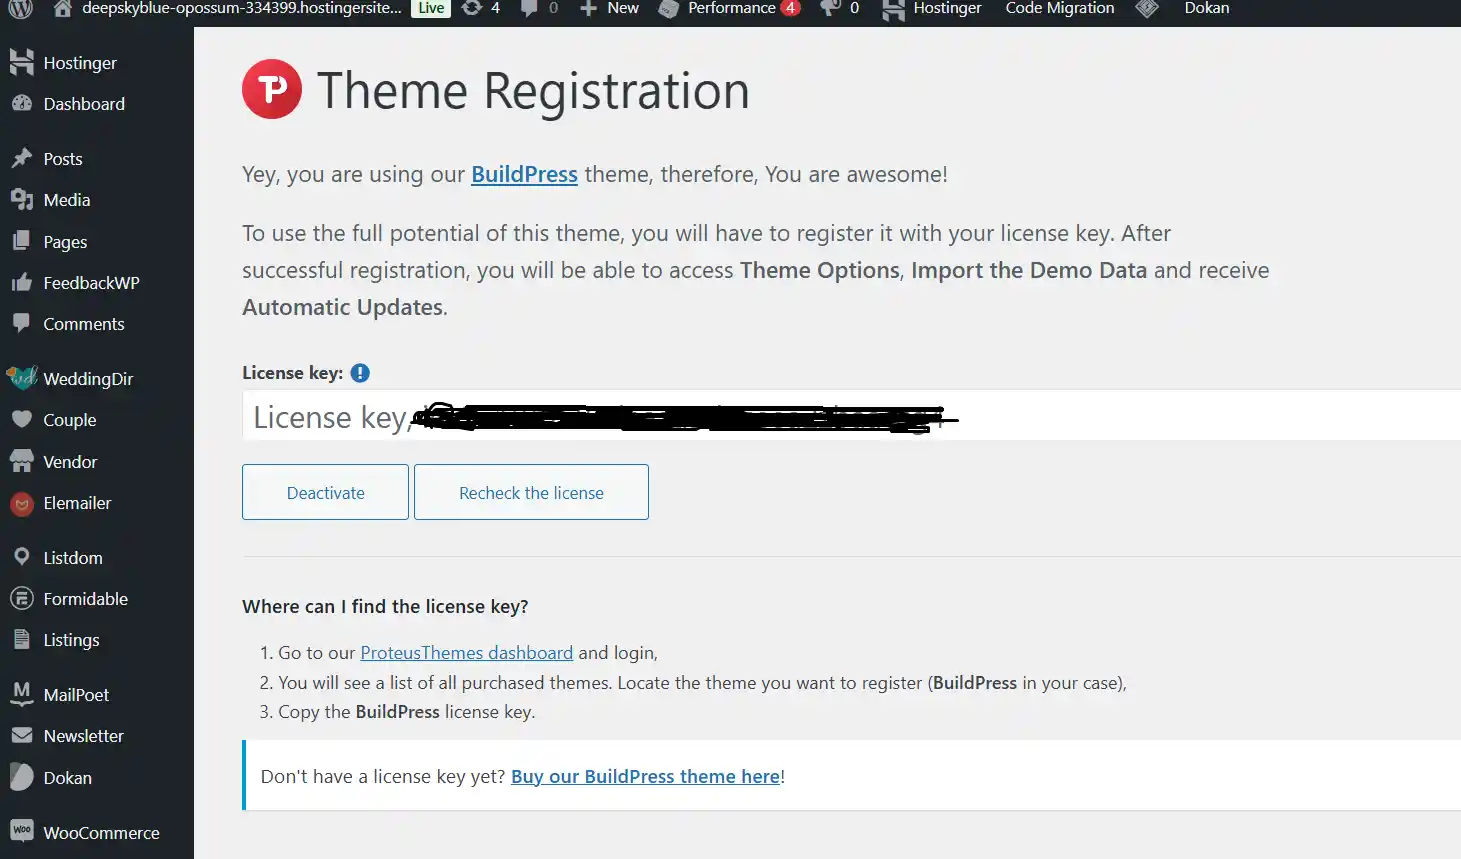Open the updates icon showing 4
The width and height of the screenshot is (1461, 859).
471,8
